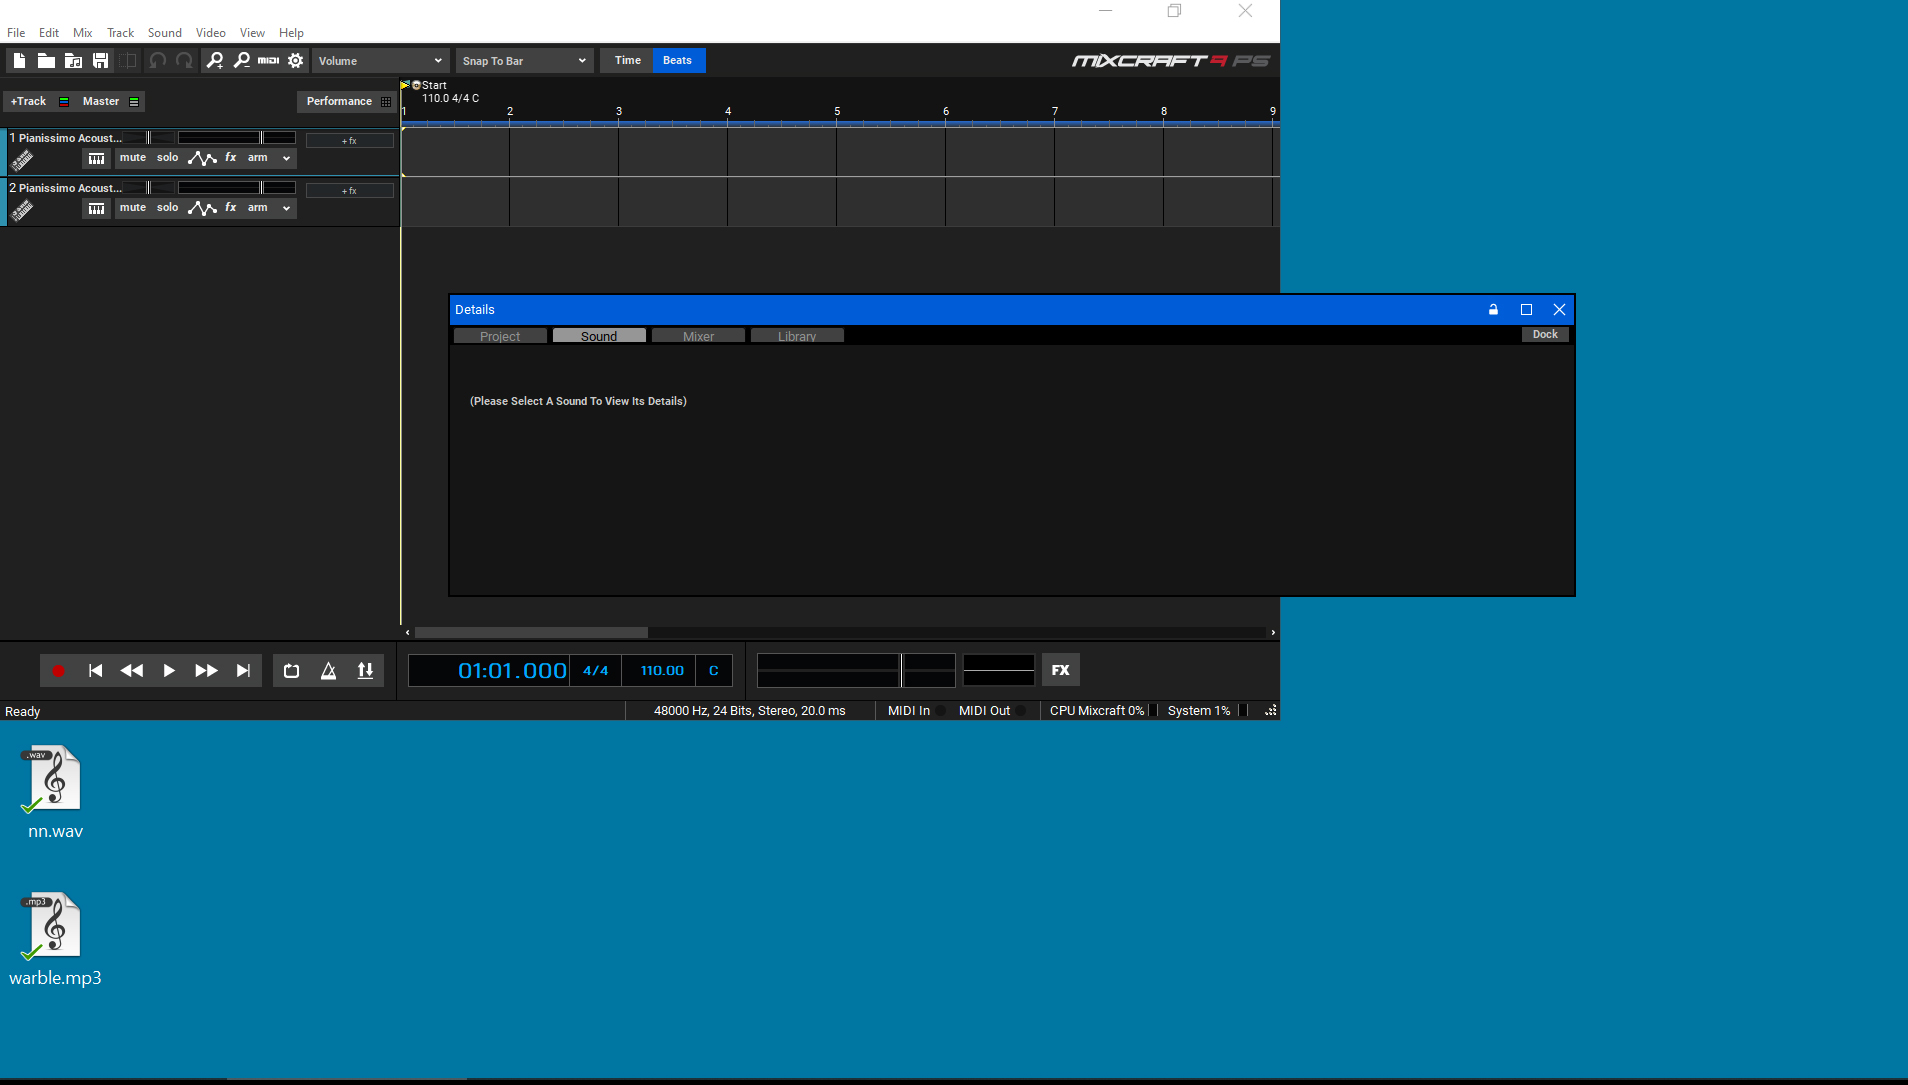Image resolution: width=1908 pixels, height=1085 pixels.
Task: Solo track 1 Pianissimo Acoustic
Action: (168, 158)
